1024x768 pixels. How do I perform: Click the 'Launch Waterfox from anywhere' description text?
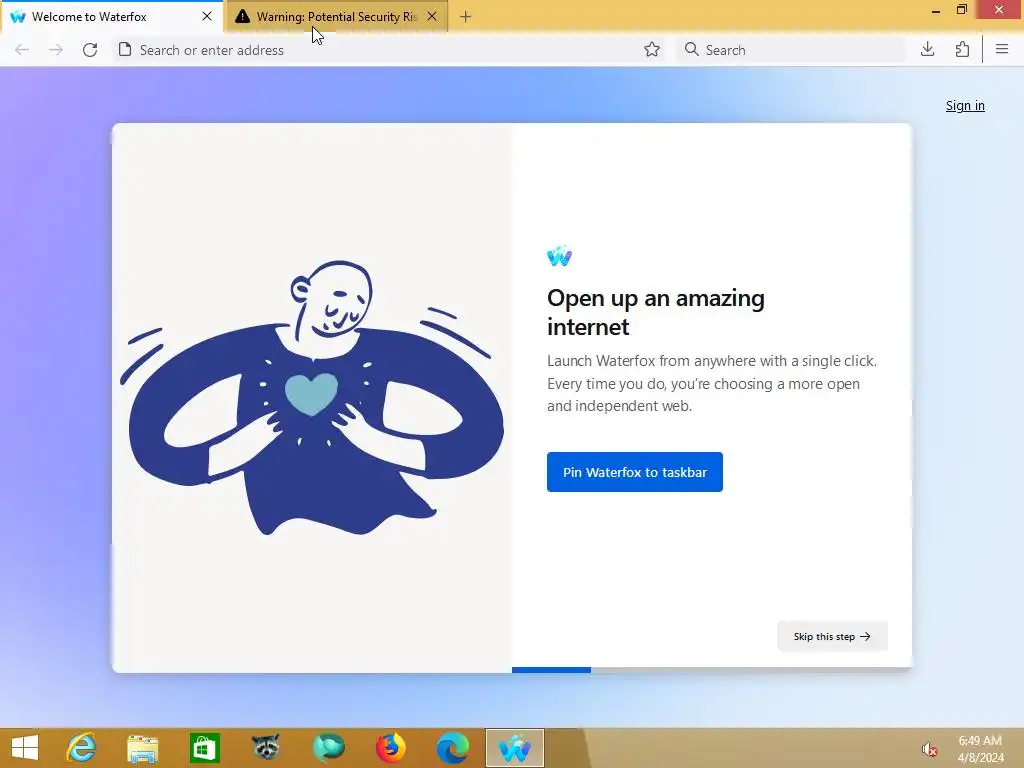(x=712, y=383)
